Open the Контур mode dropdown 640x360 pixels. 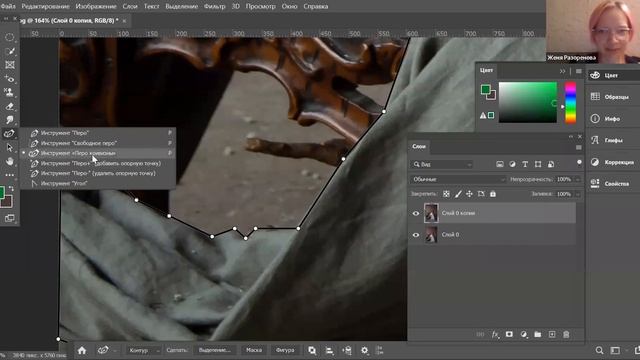pyautogui.click(x=143, y=350)
